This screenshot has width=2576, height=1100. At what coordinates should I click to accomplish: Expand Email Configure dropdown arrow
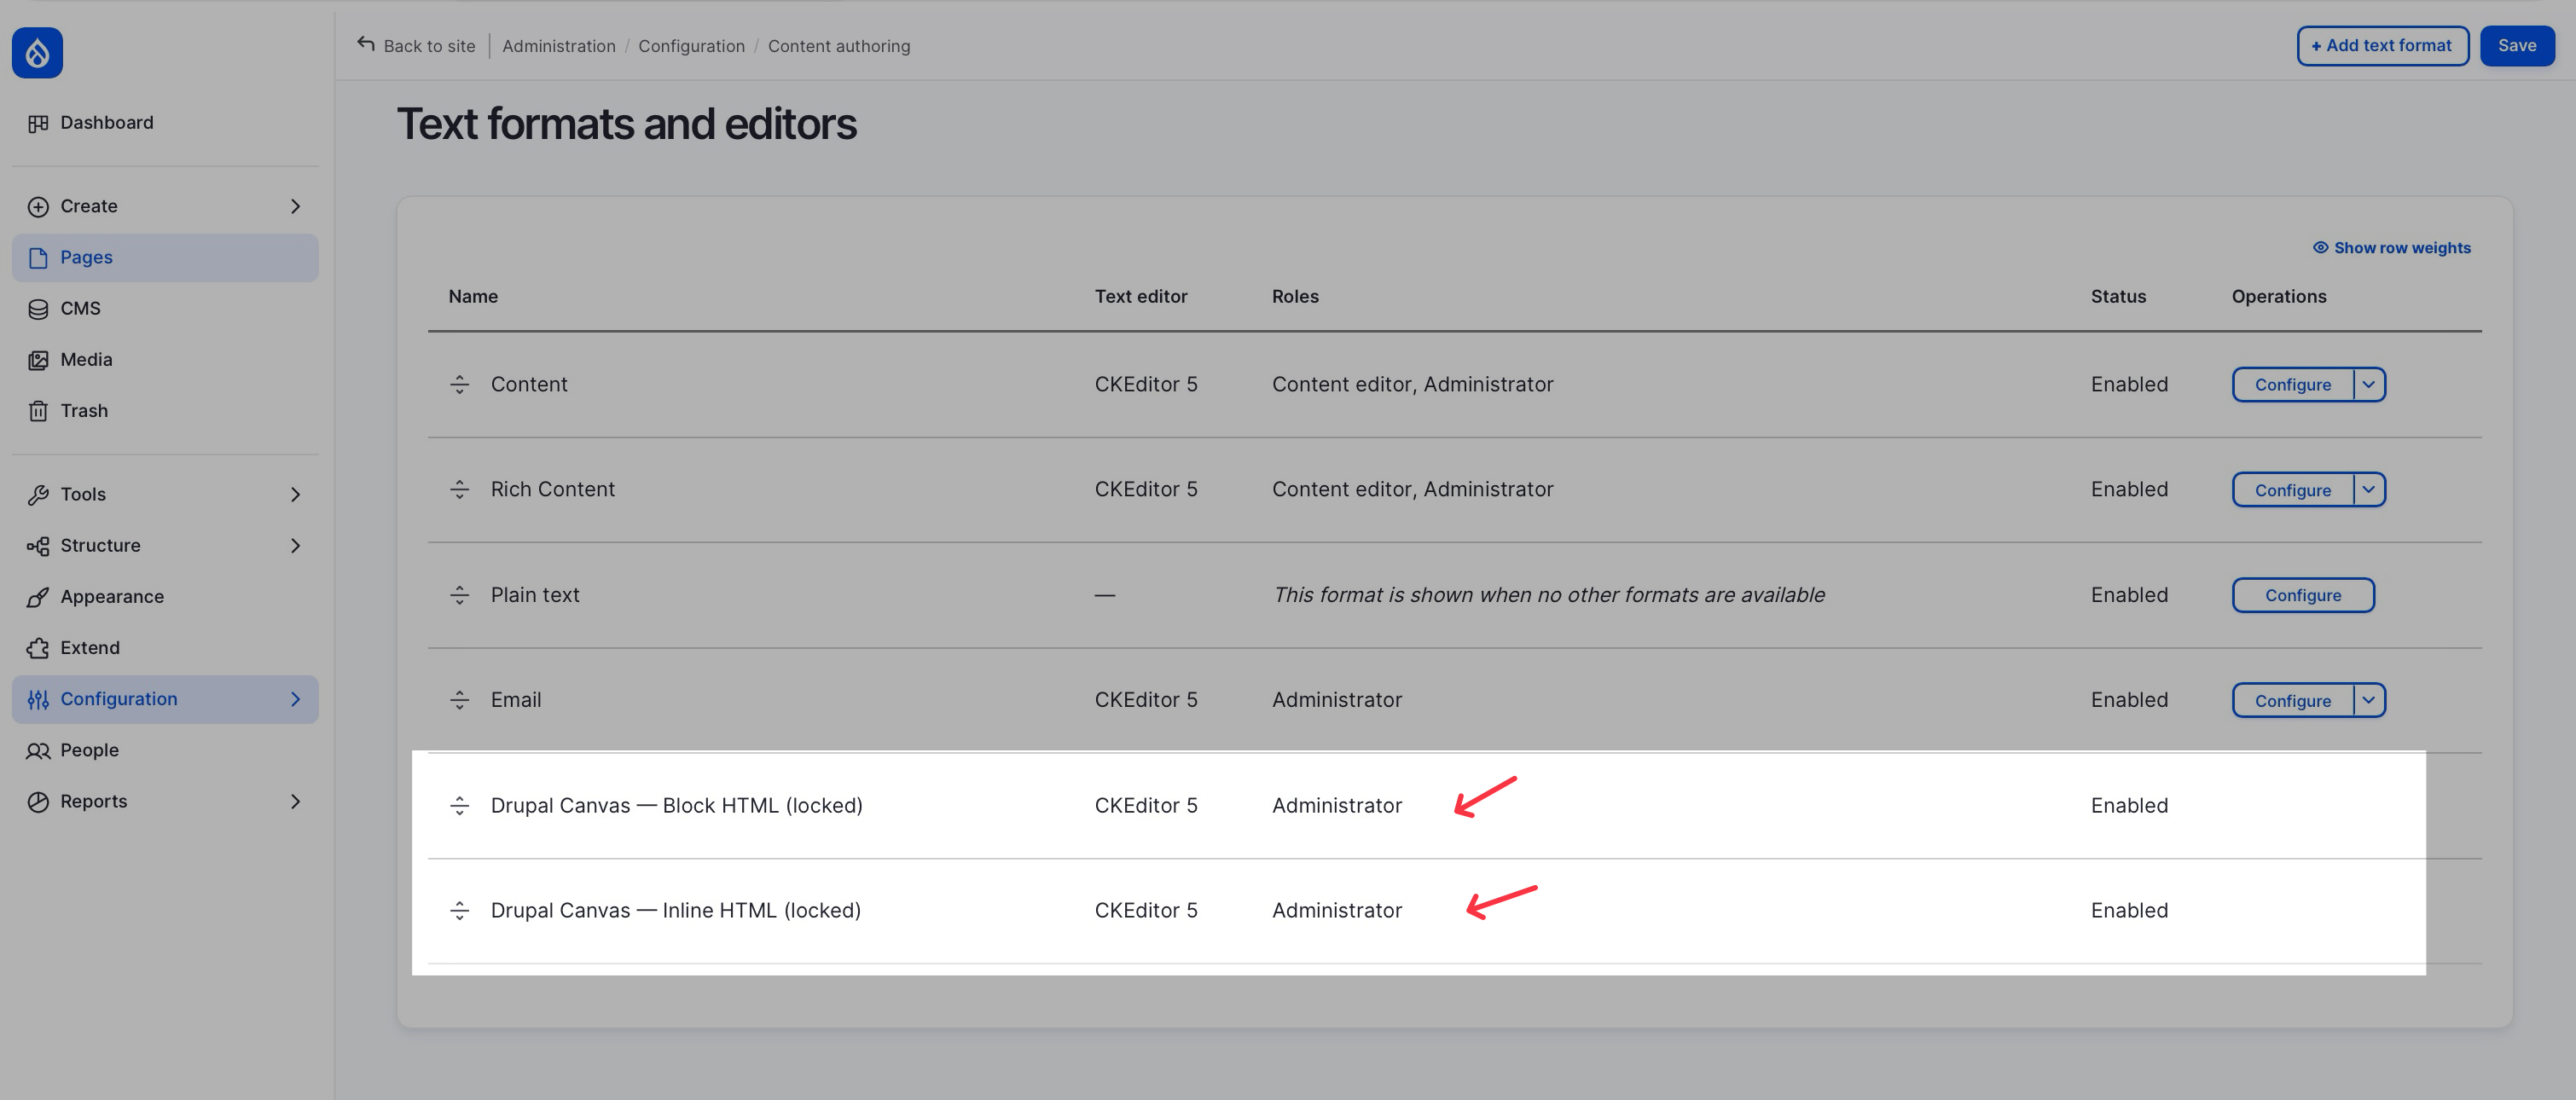coord(2369,700)
